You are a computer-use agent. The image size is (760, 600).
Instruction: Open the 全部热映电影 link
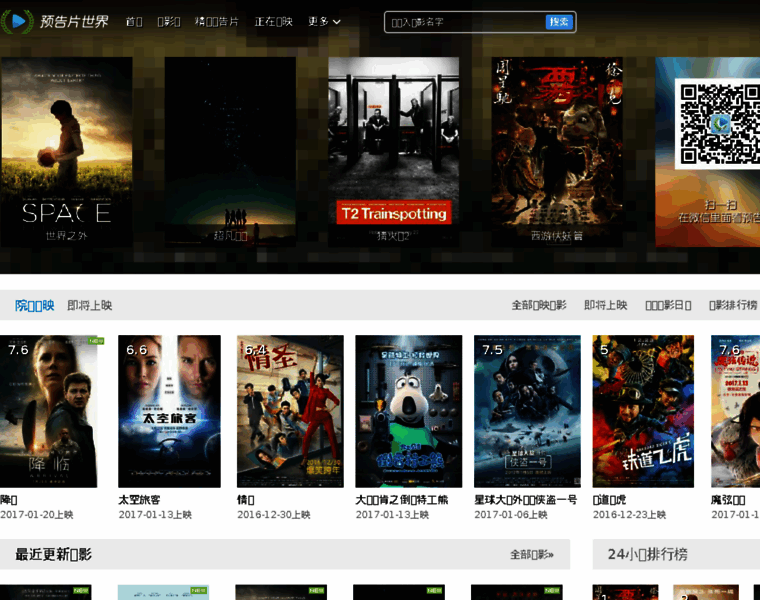pos(539,305)
